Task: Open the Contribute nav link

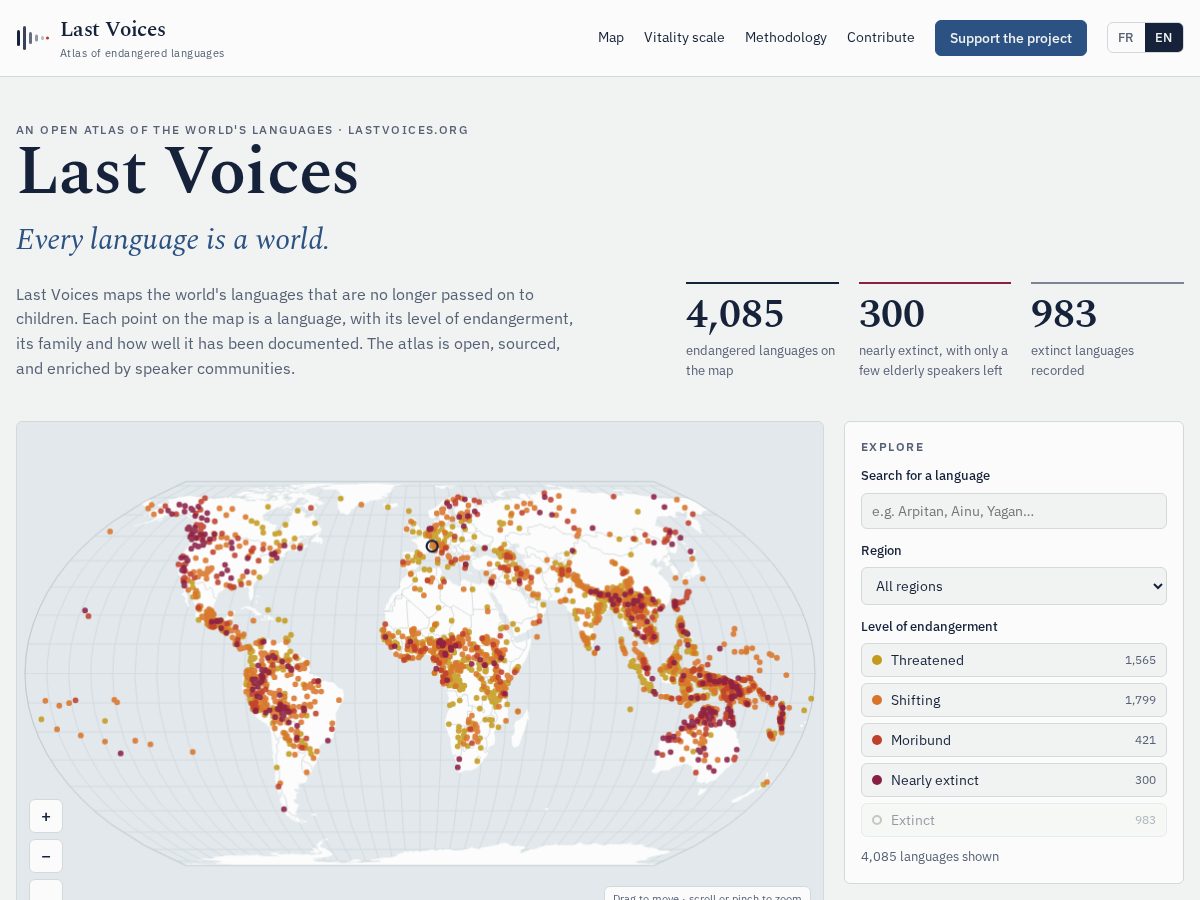Action: click(881, 38)
